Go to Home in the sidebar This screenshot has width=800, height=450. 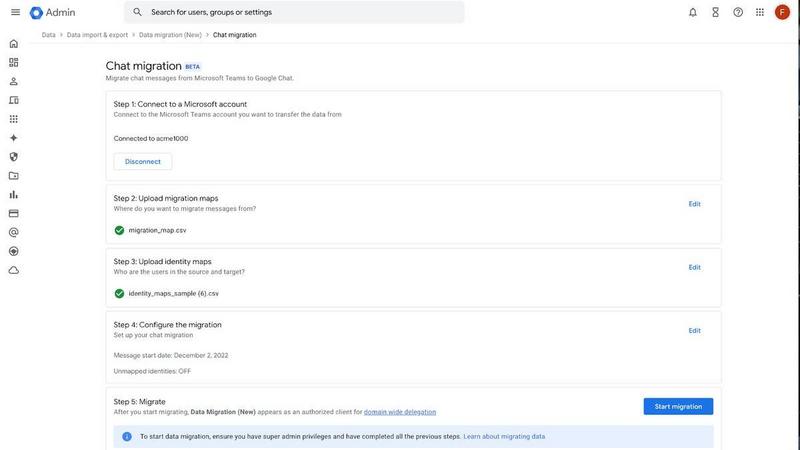click(x=14, y=44)
